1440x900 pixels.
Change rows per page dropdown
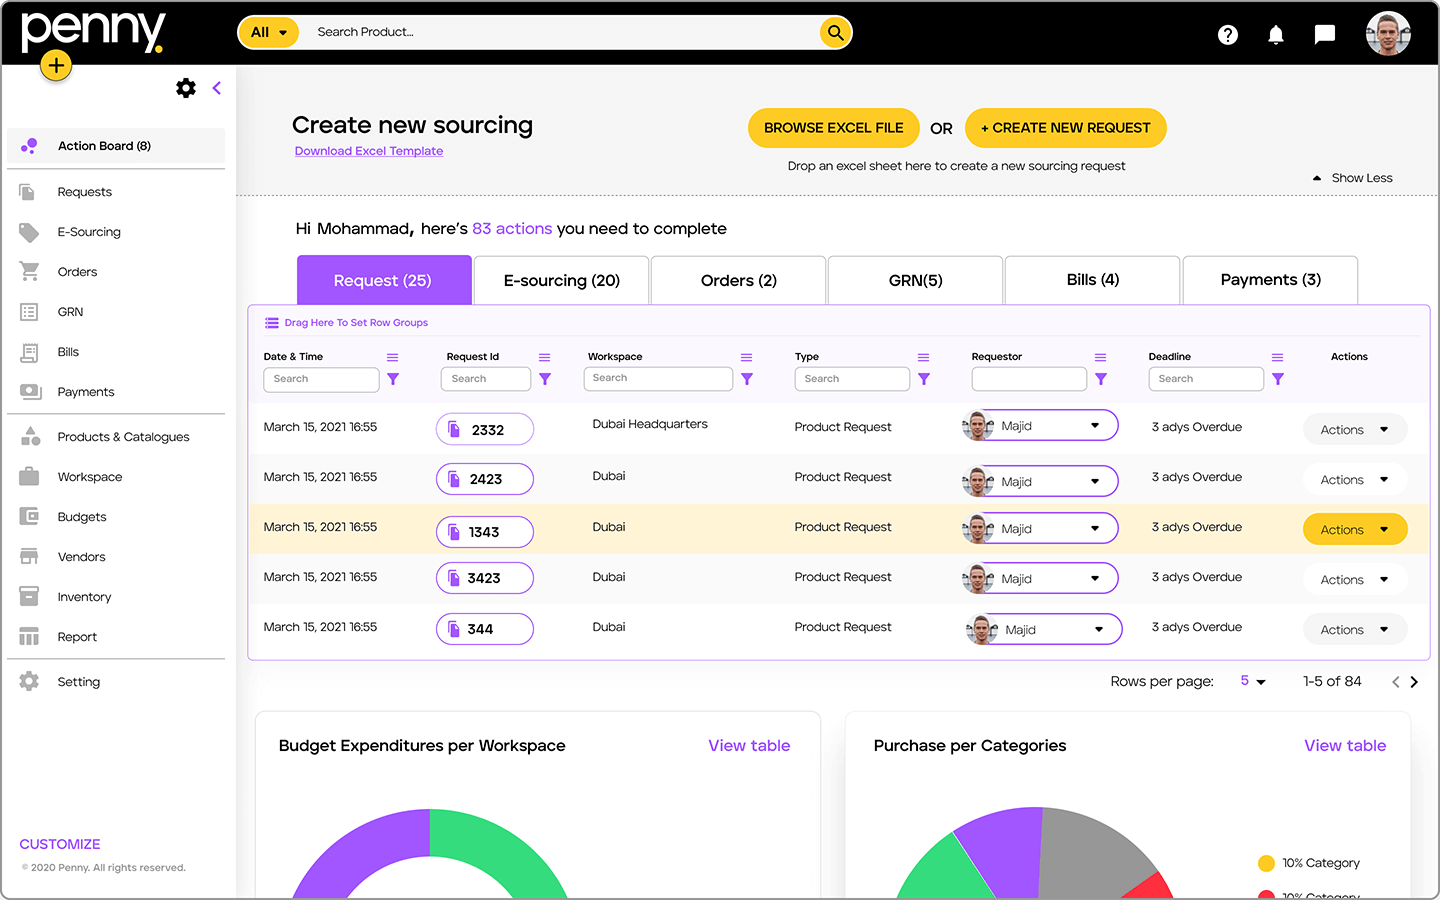click(1254, 681)
